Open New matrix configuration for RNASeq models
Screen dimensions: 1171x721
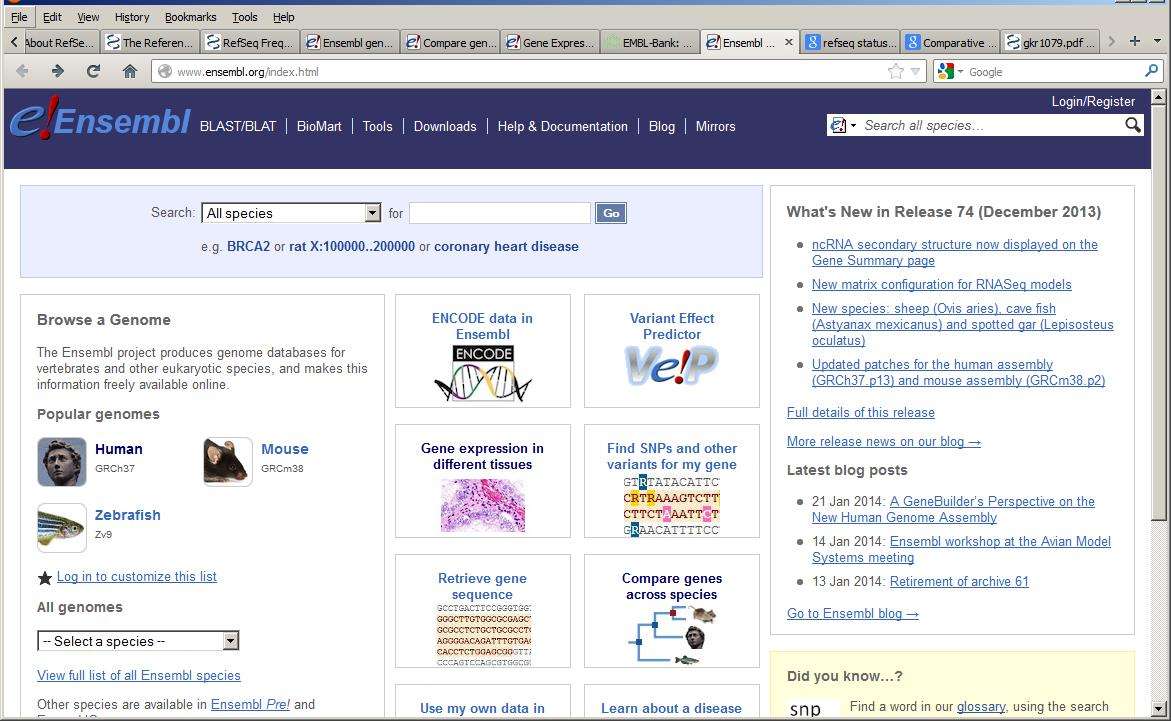942,285
